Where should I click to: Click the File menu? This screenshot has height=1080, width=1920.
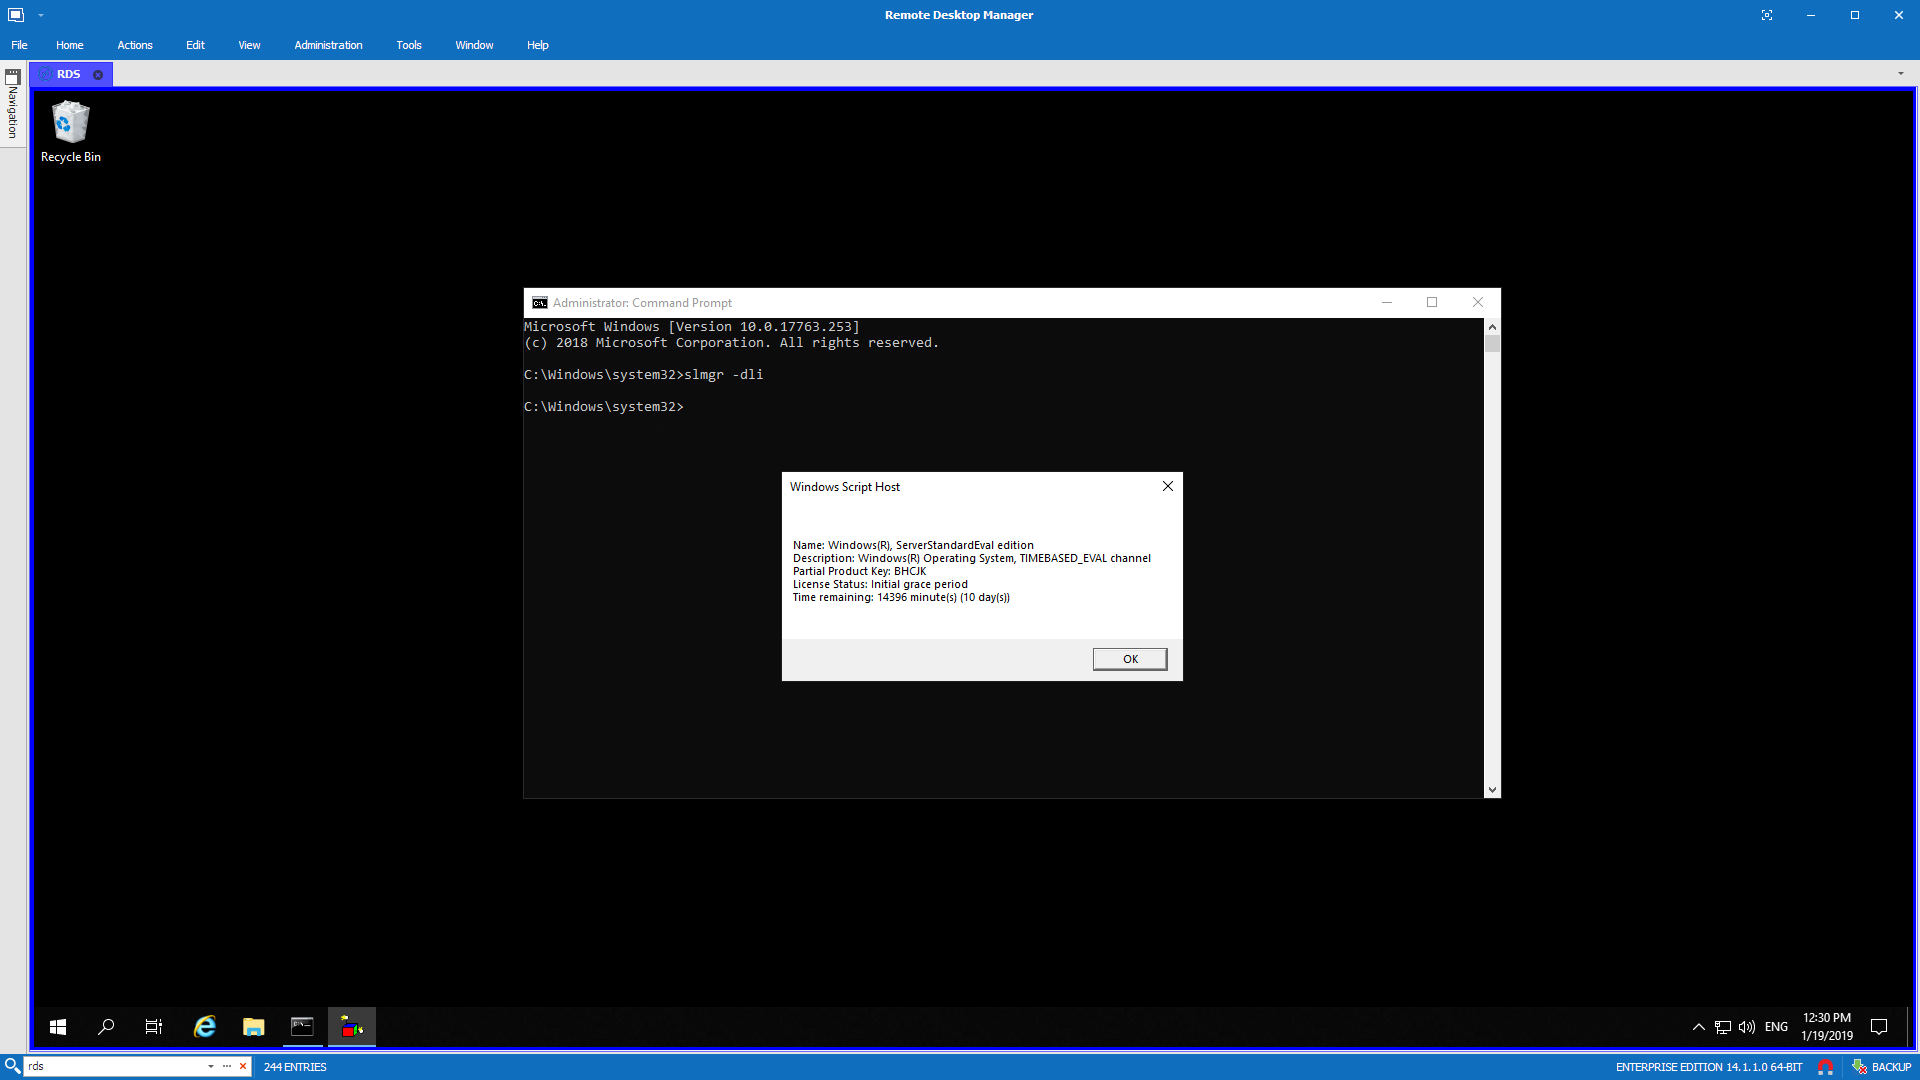pos(20,44)
